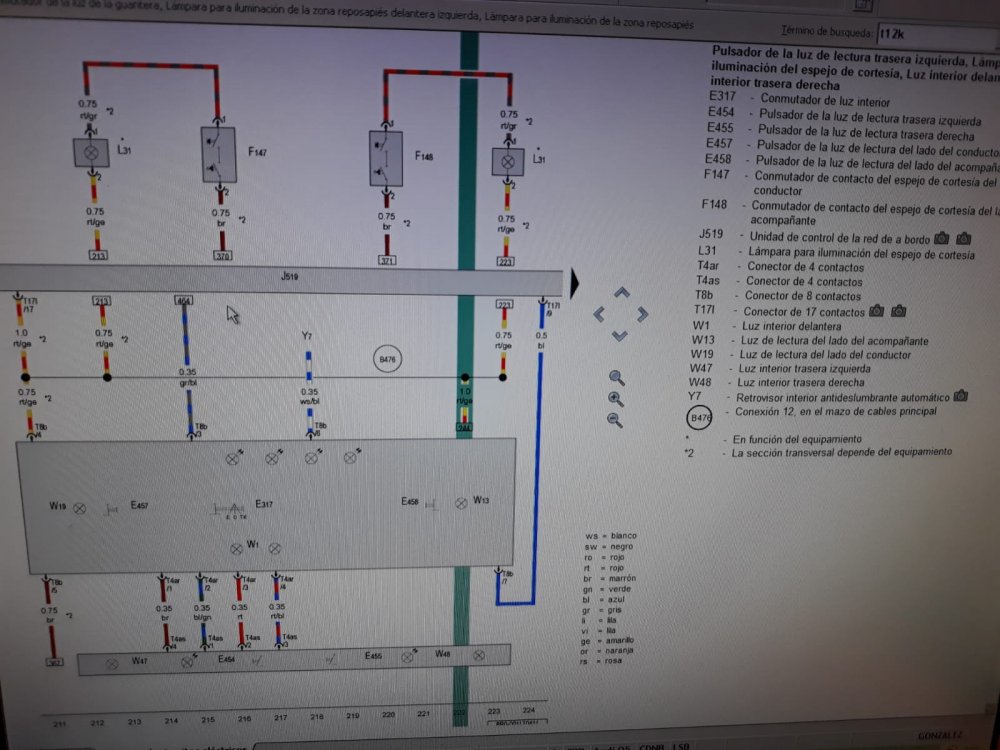Select legend row E455 lectura trasera derecha

841,132
